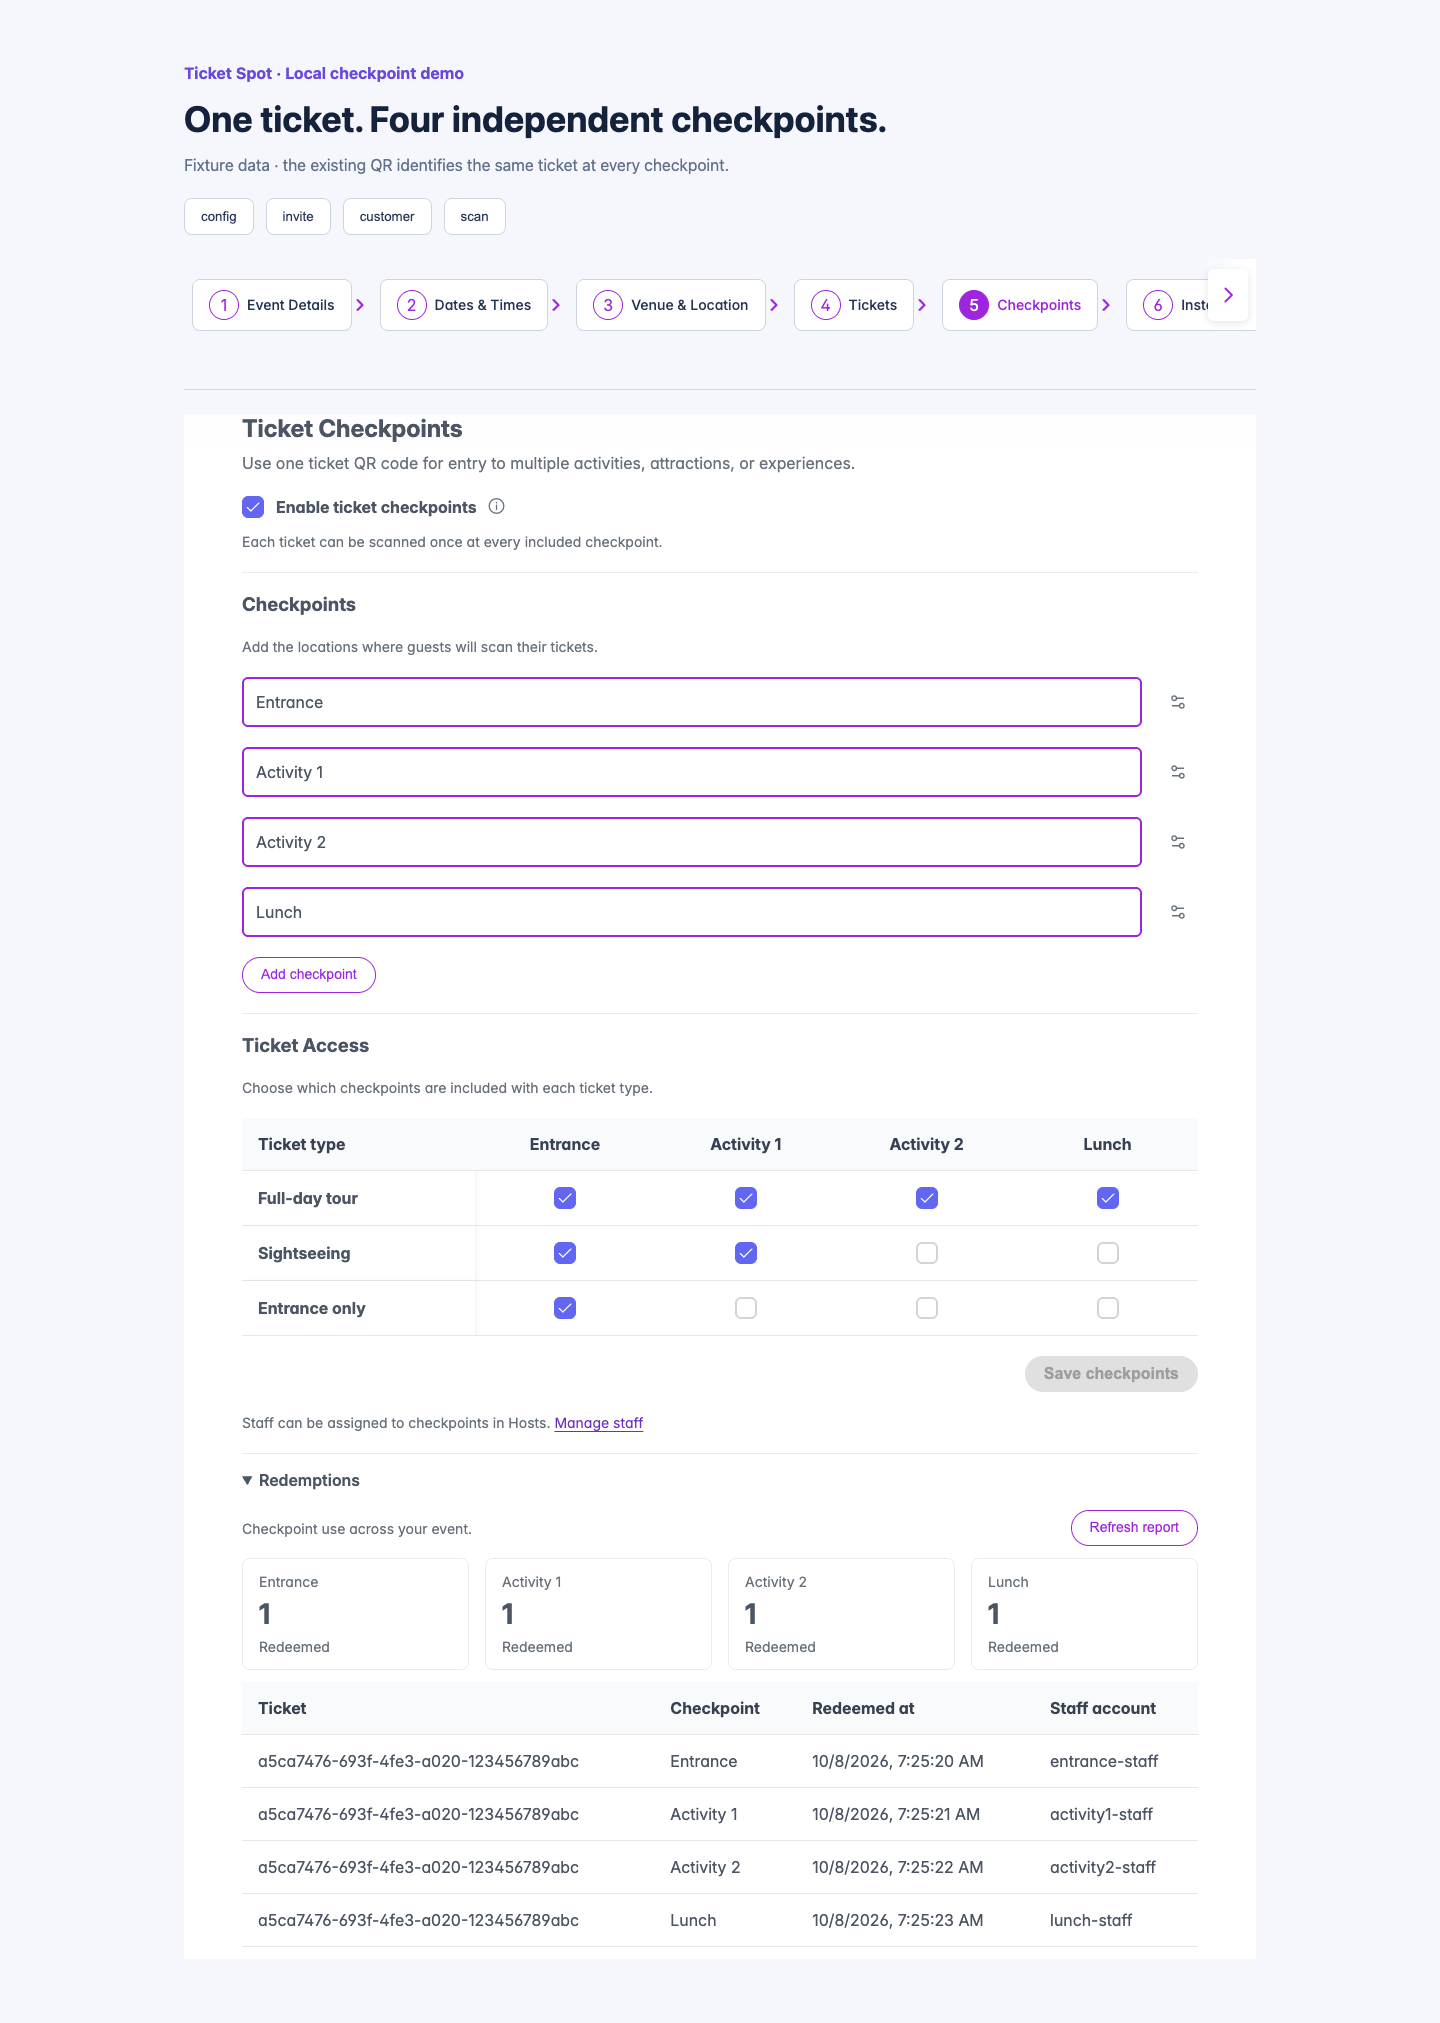Click the Entrance redeemed summary card

pos(355,1614)
